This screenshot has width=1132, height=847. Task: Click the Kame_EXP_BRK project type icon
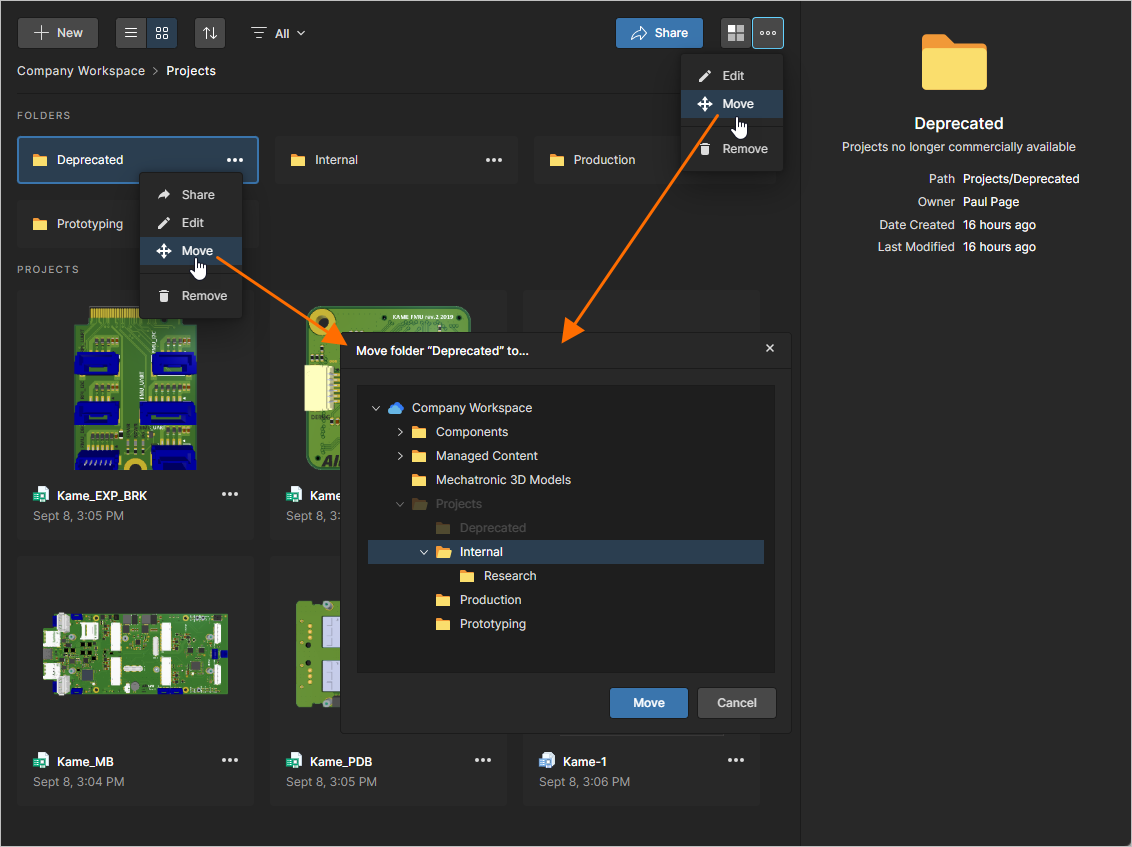[x=41, y=495]
